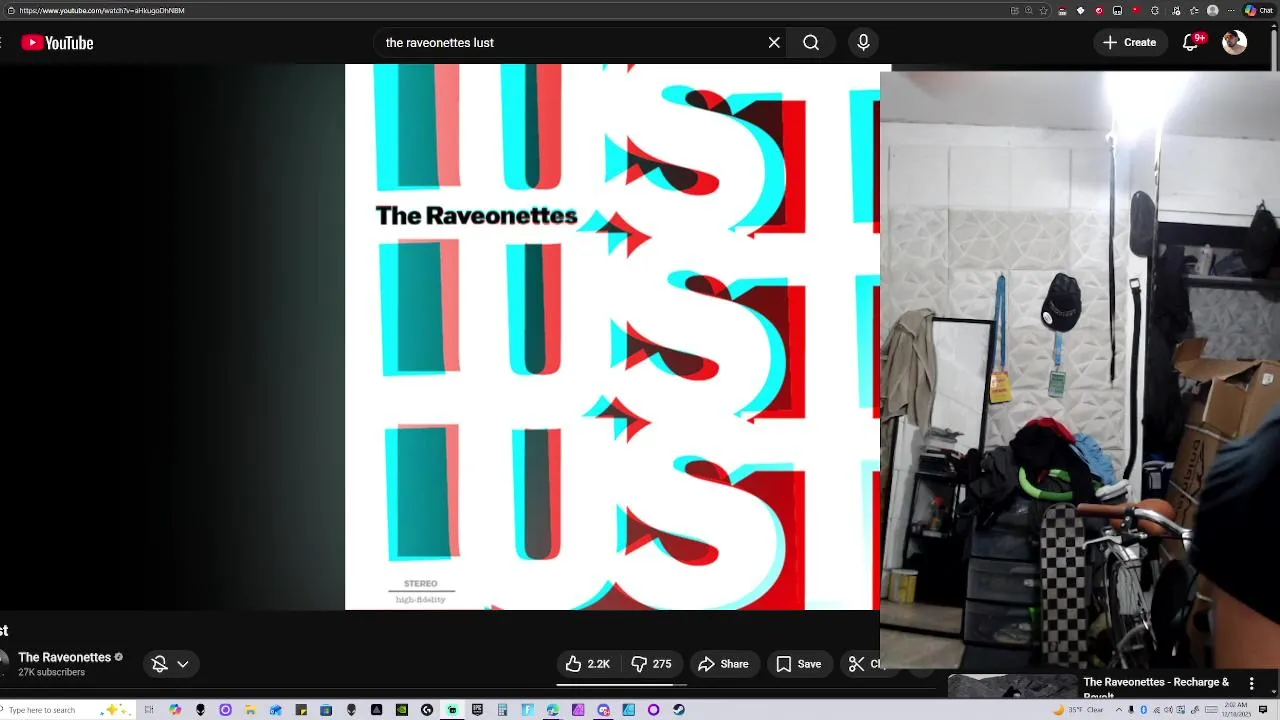Open more options for the Recharge & Revolt video
The height and width of the screenshot is (720, 1280).
pyautogui.click(x=1251, y=683)
